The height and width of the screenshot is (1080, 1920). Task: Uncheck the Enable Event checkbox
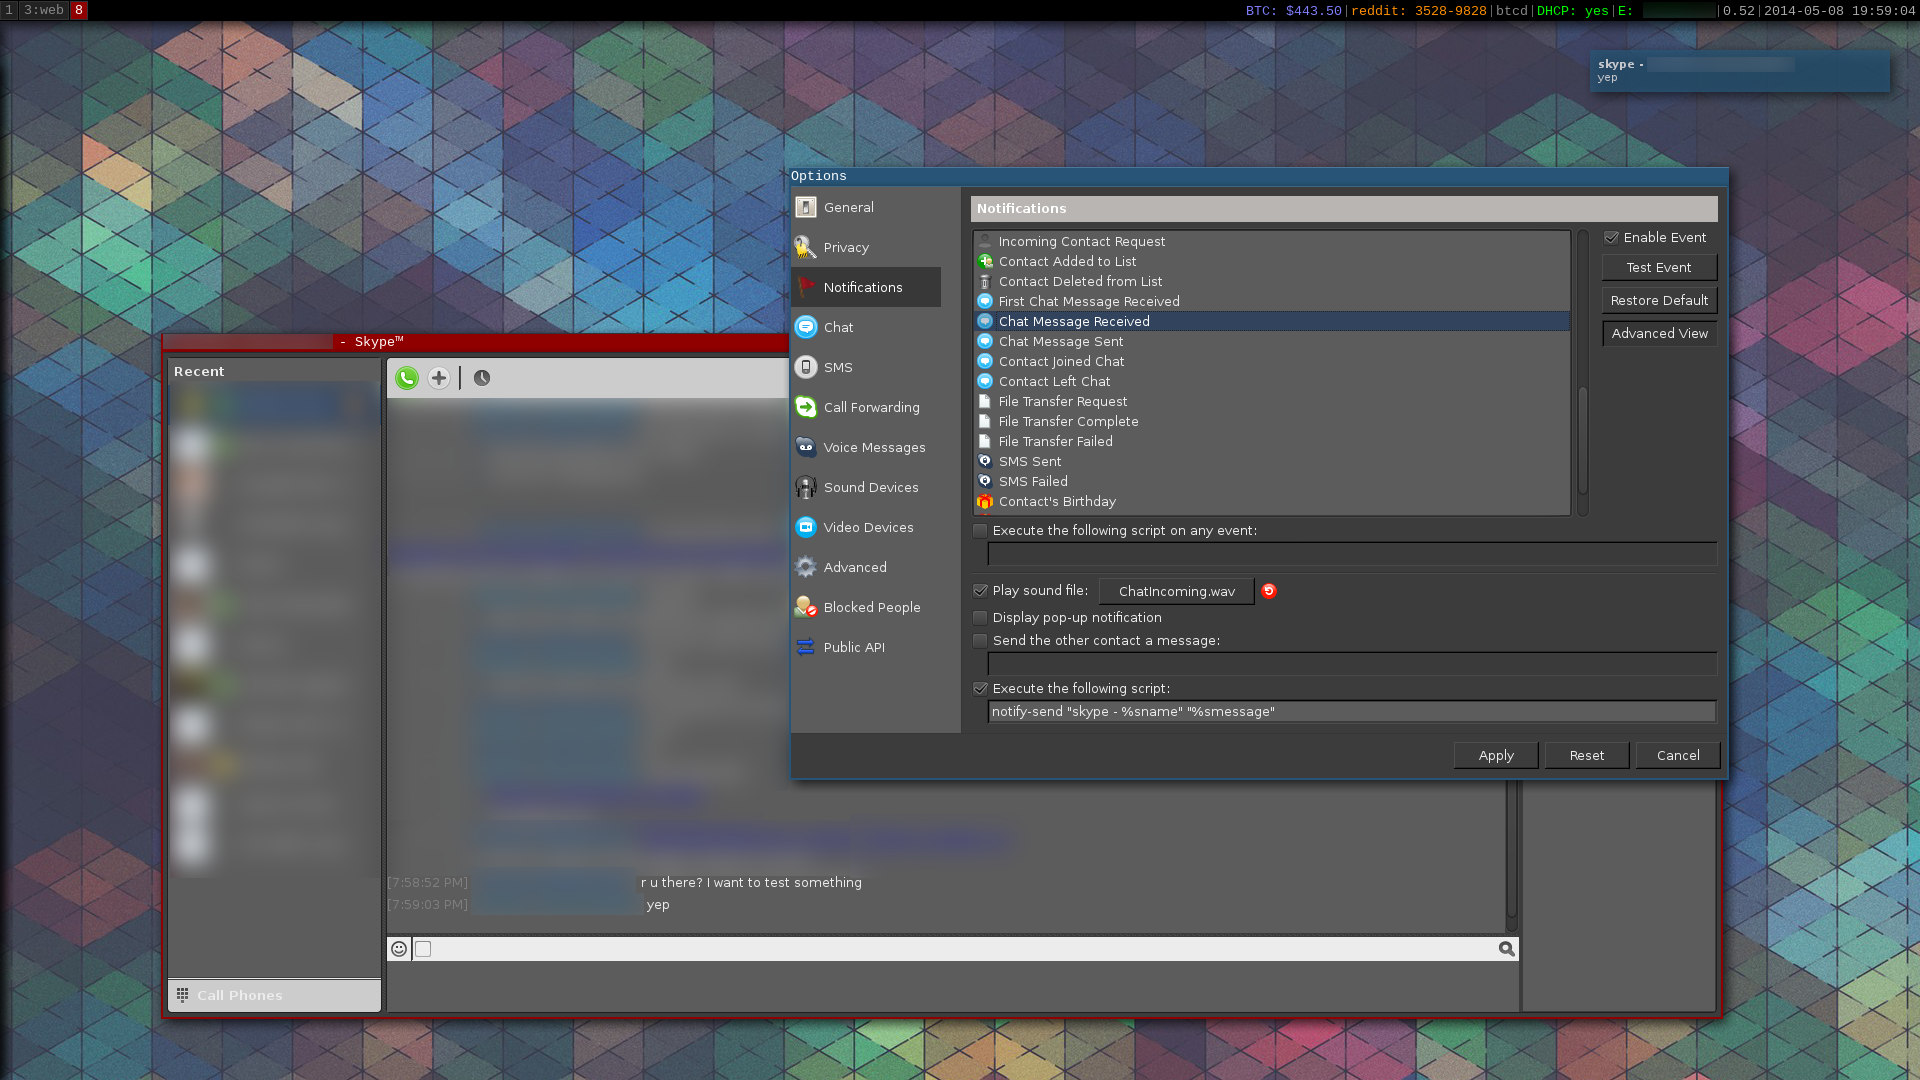pyautogui.click(x=1611, y=238)
